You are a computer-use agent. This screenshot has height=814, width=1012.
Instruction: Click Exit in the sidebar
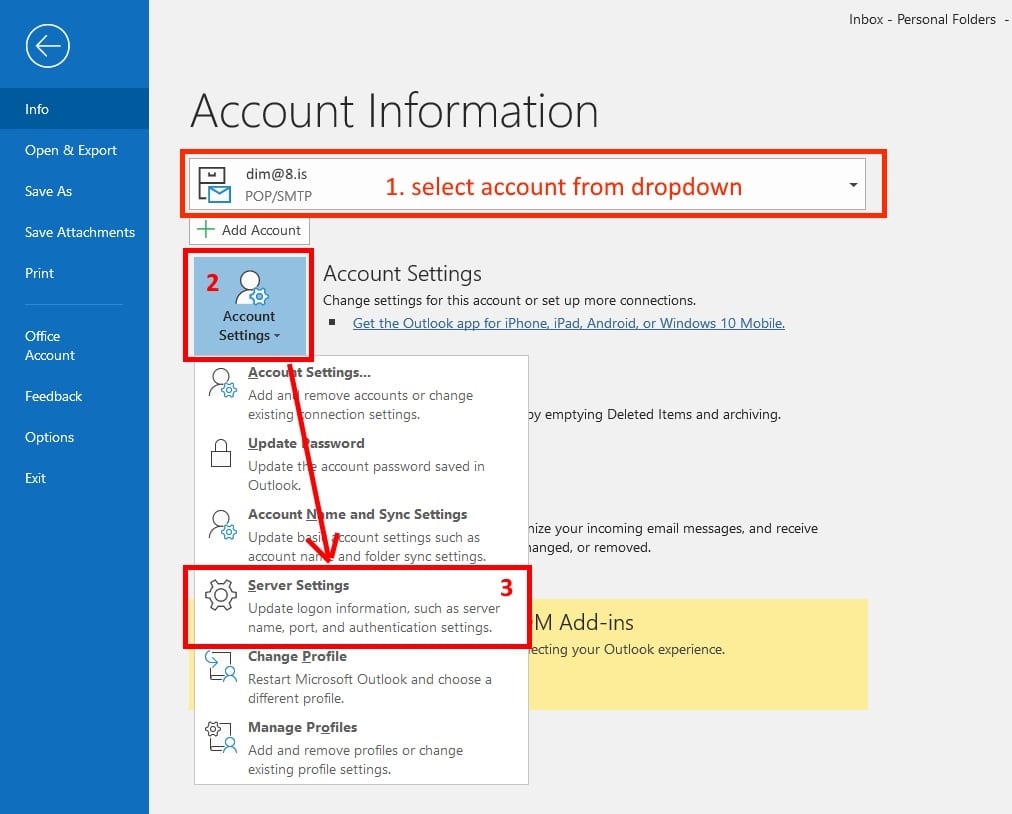pos(74,478)
